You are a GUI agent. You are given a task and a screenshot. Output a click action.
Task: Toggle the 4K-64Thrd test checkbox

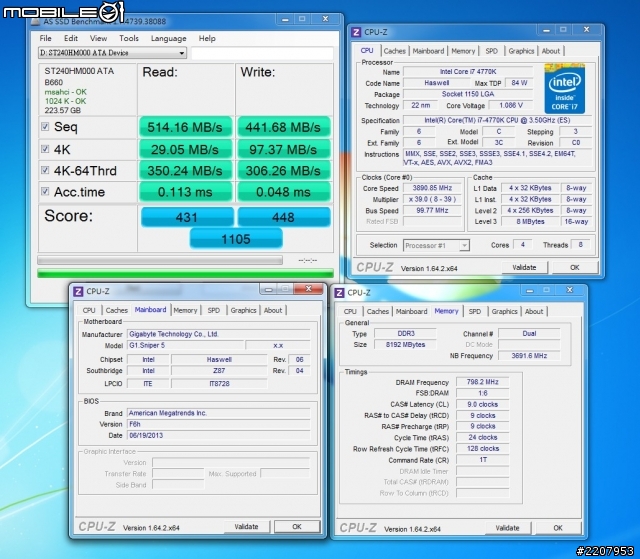45,170
